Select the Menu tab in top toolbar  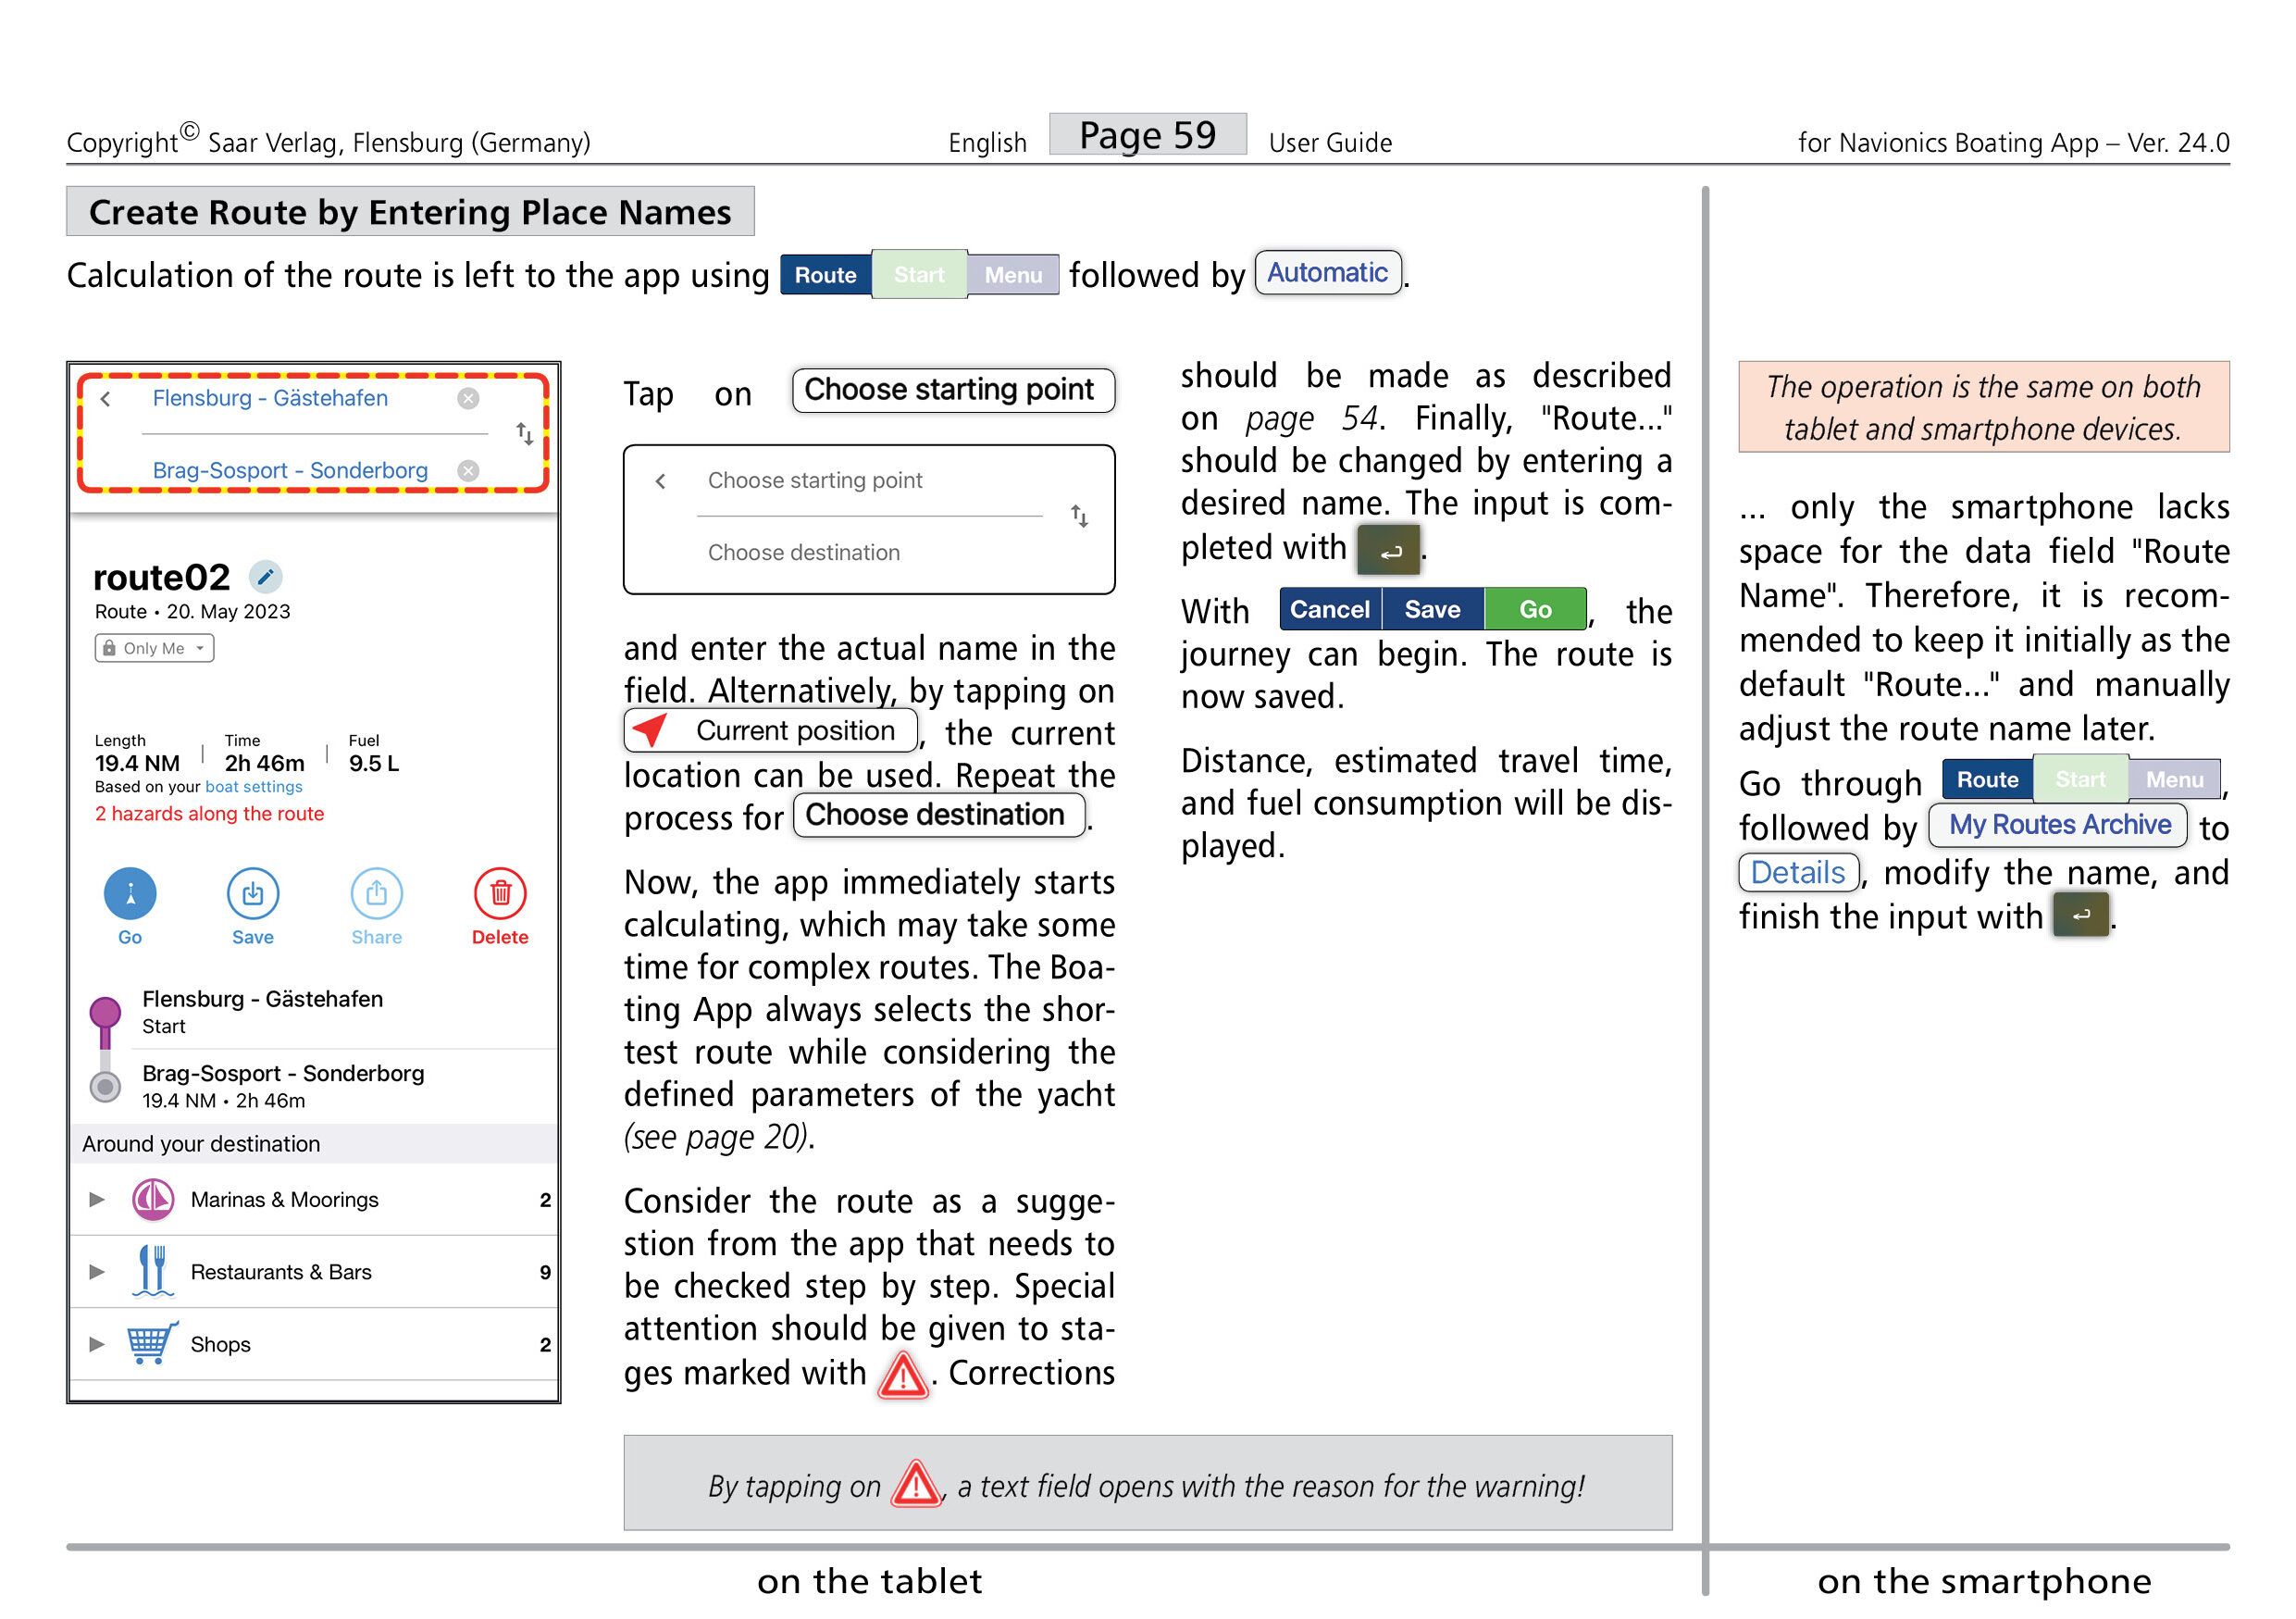1013,275
